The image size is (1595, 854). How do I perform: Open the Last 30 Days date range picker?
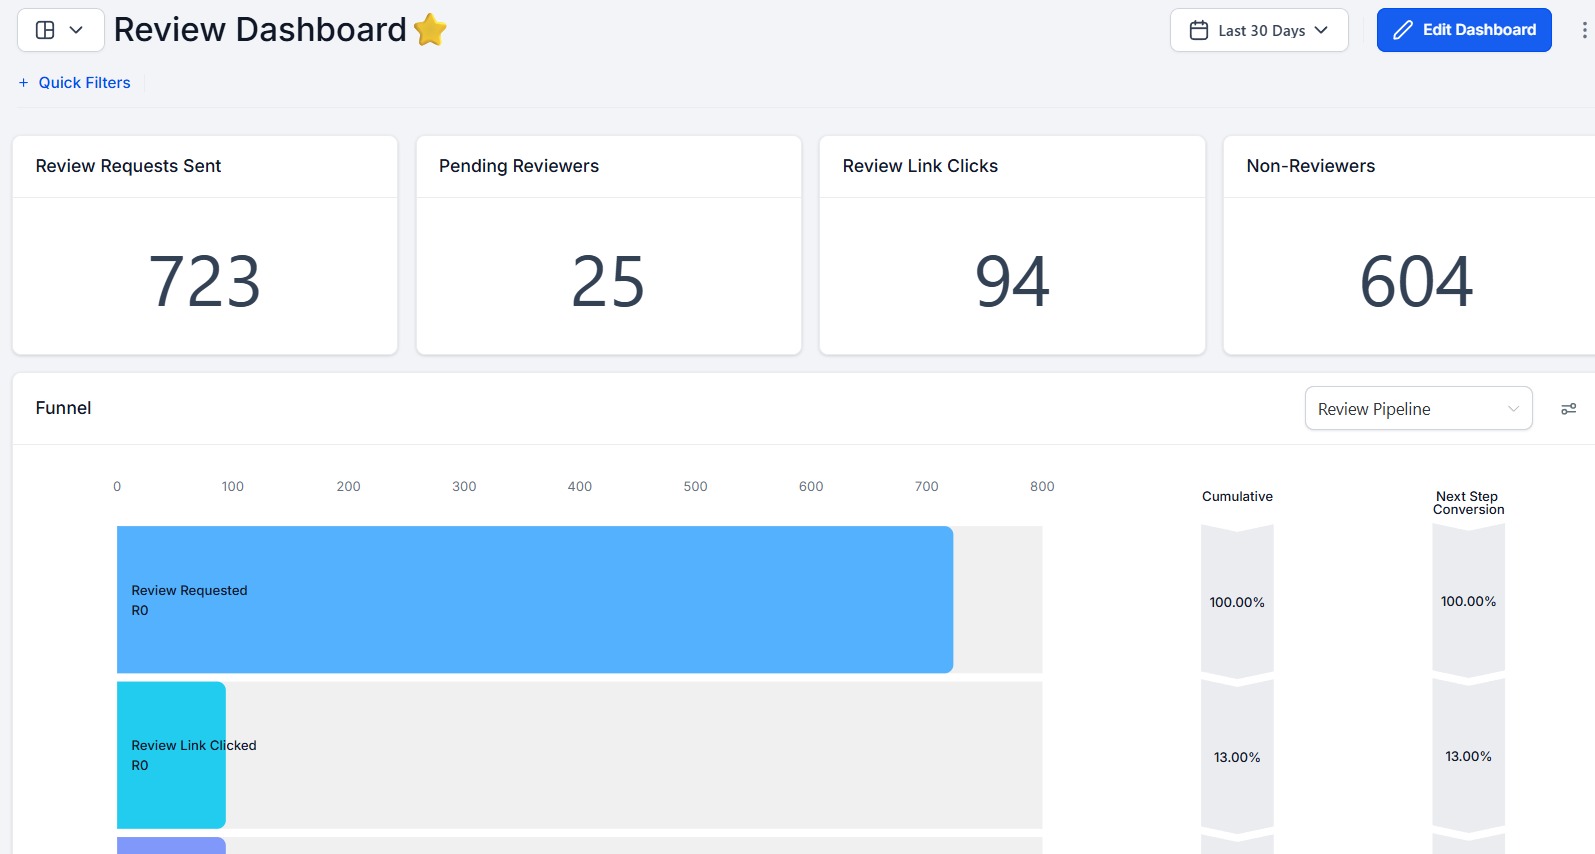click(x=1259, y=30)
